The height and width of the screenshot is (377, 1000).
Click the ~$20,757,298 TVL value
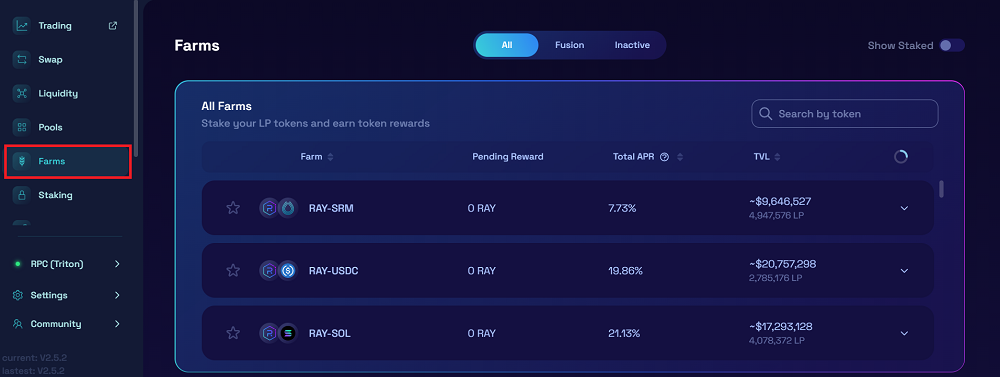(x=783, y=264)
